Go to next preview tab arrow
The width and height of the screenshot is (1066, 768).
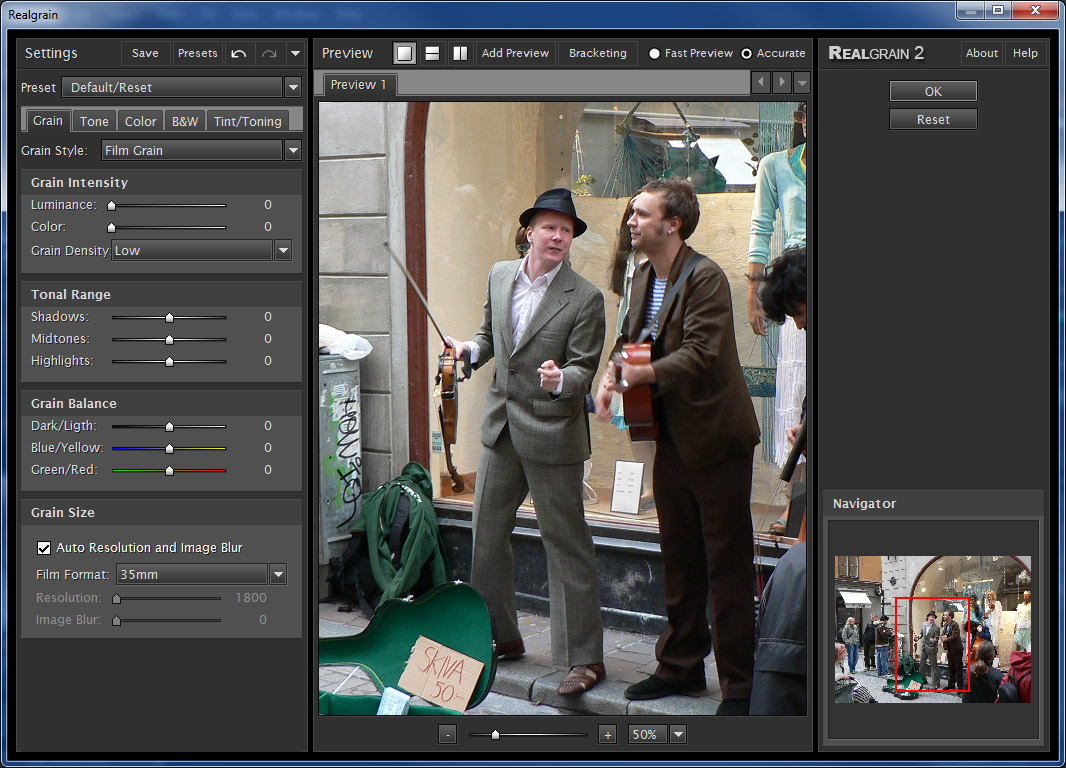tap(782, 82)
